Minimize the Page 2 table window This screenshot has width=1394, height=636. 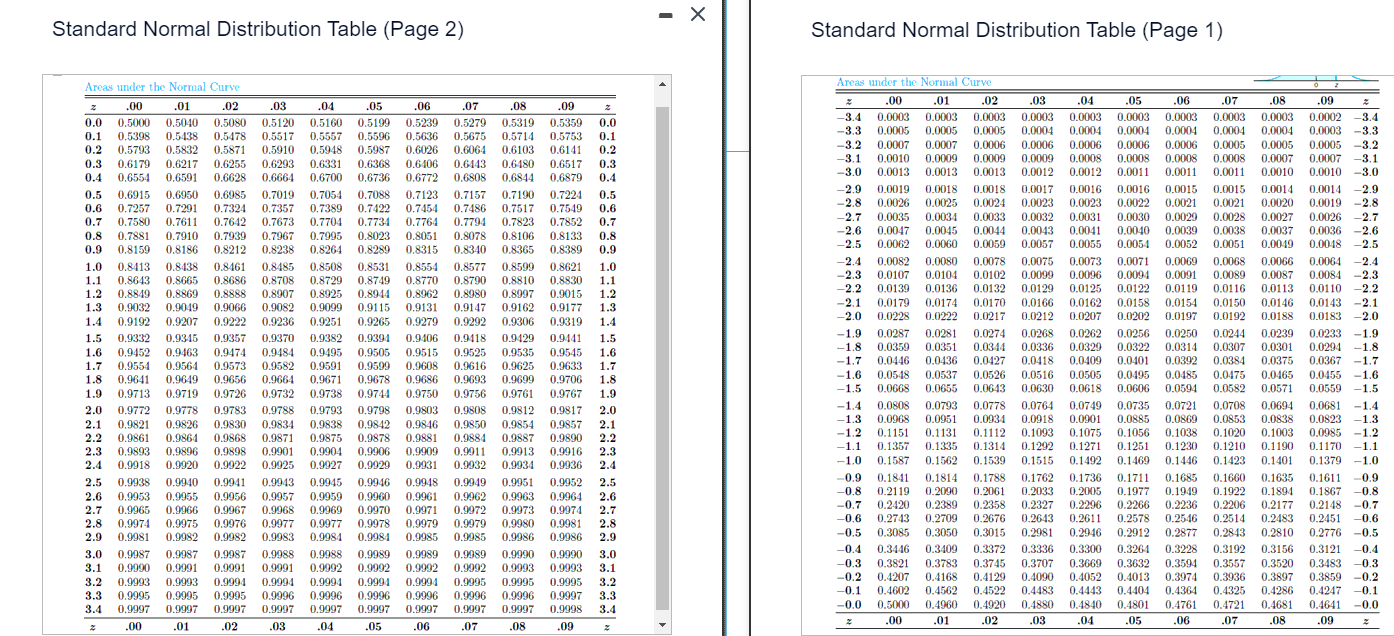click(x=667, y=15)
